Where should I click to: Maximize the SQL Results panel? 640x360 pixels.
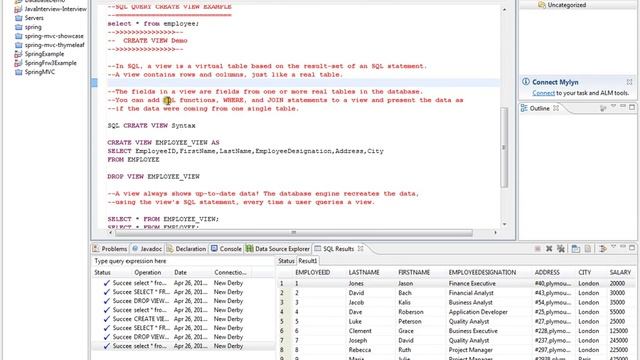click(x=632, y=247)
